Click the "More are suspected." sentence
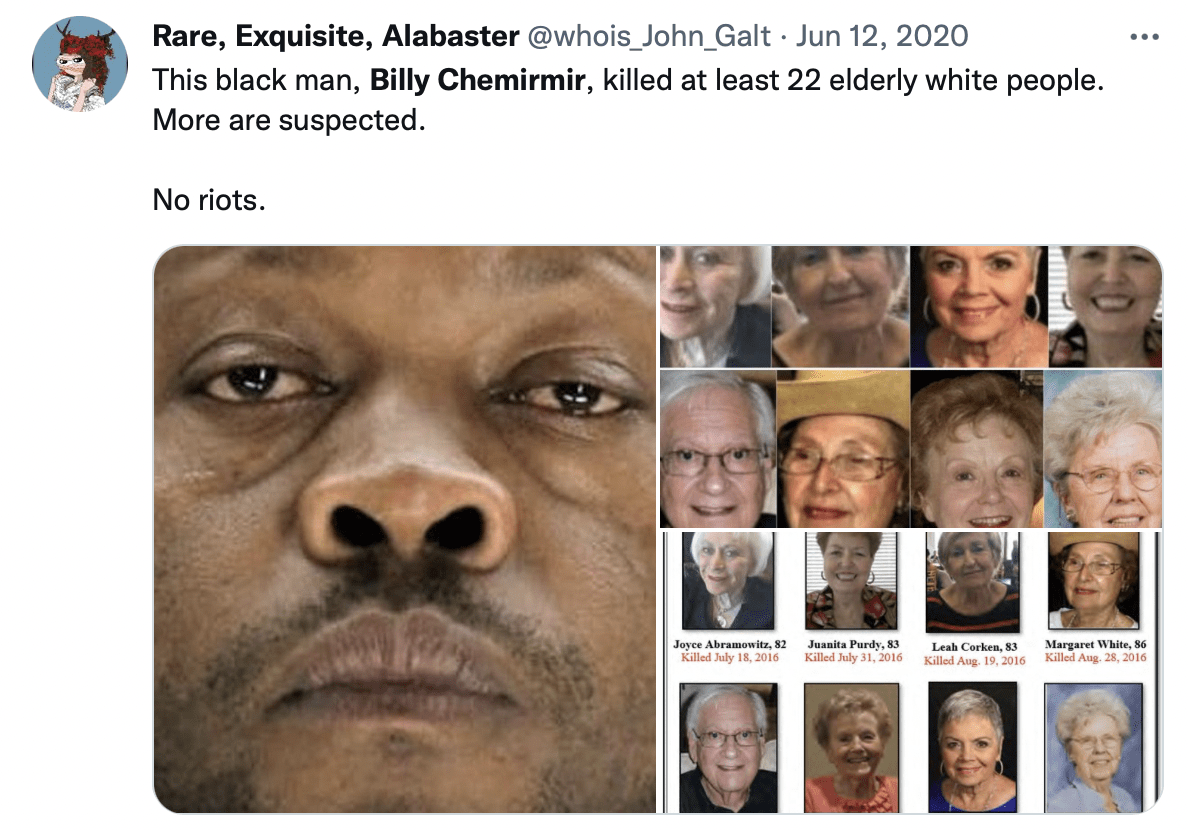Image resolution: width=1188 pixels, height=830 pixels. (289, 120)
